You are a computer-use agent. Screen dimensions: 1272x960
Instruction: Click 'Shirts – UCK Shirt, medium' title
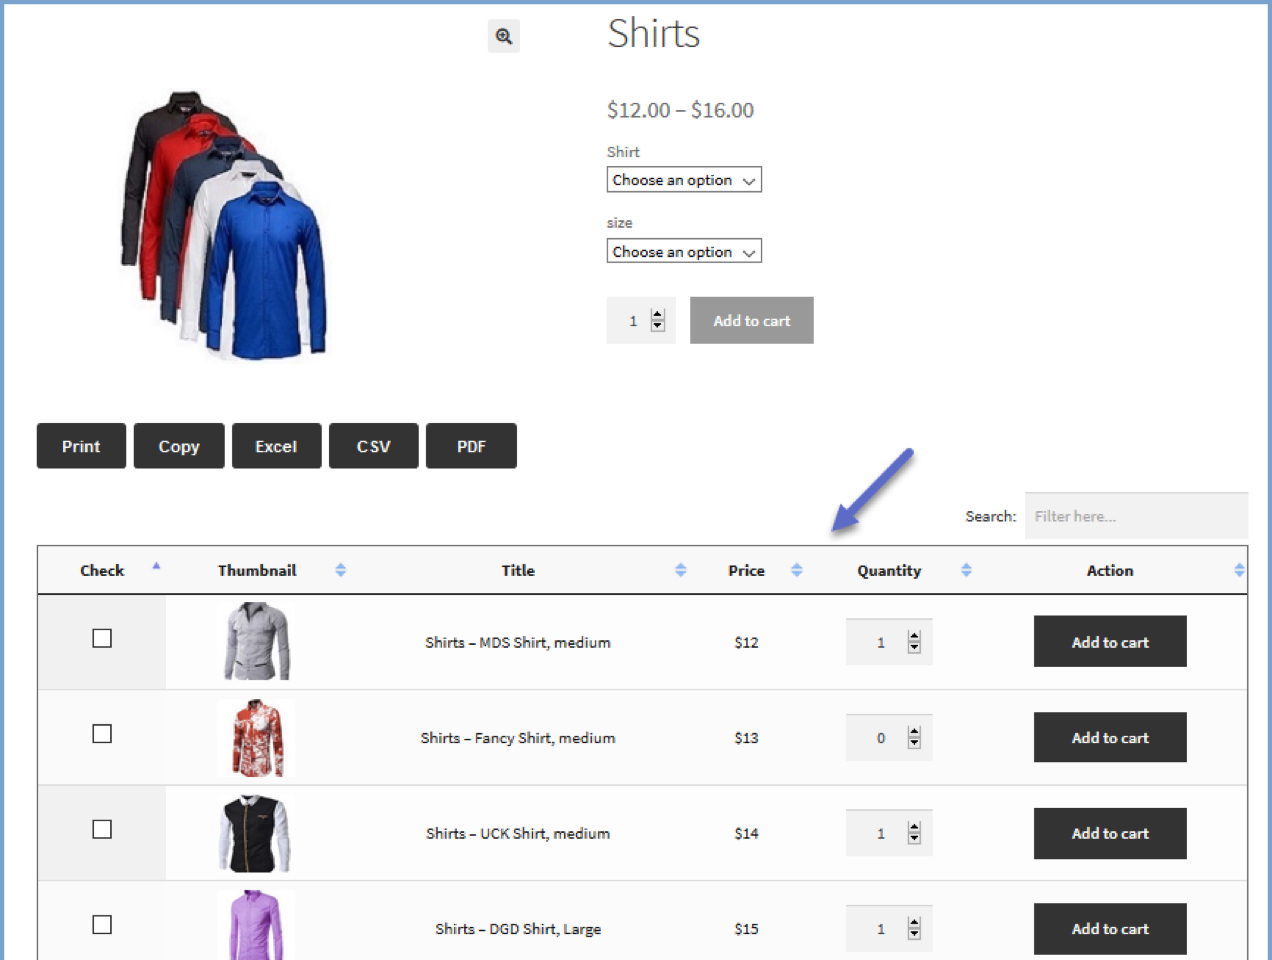pos(518,834)
